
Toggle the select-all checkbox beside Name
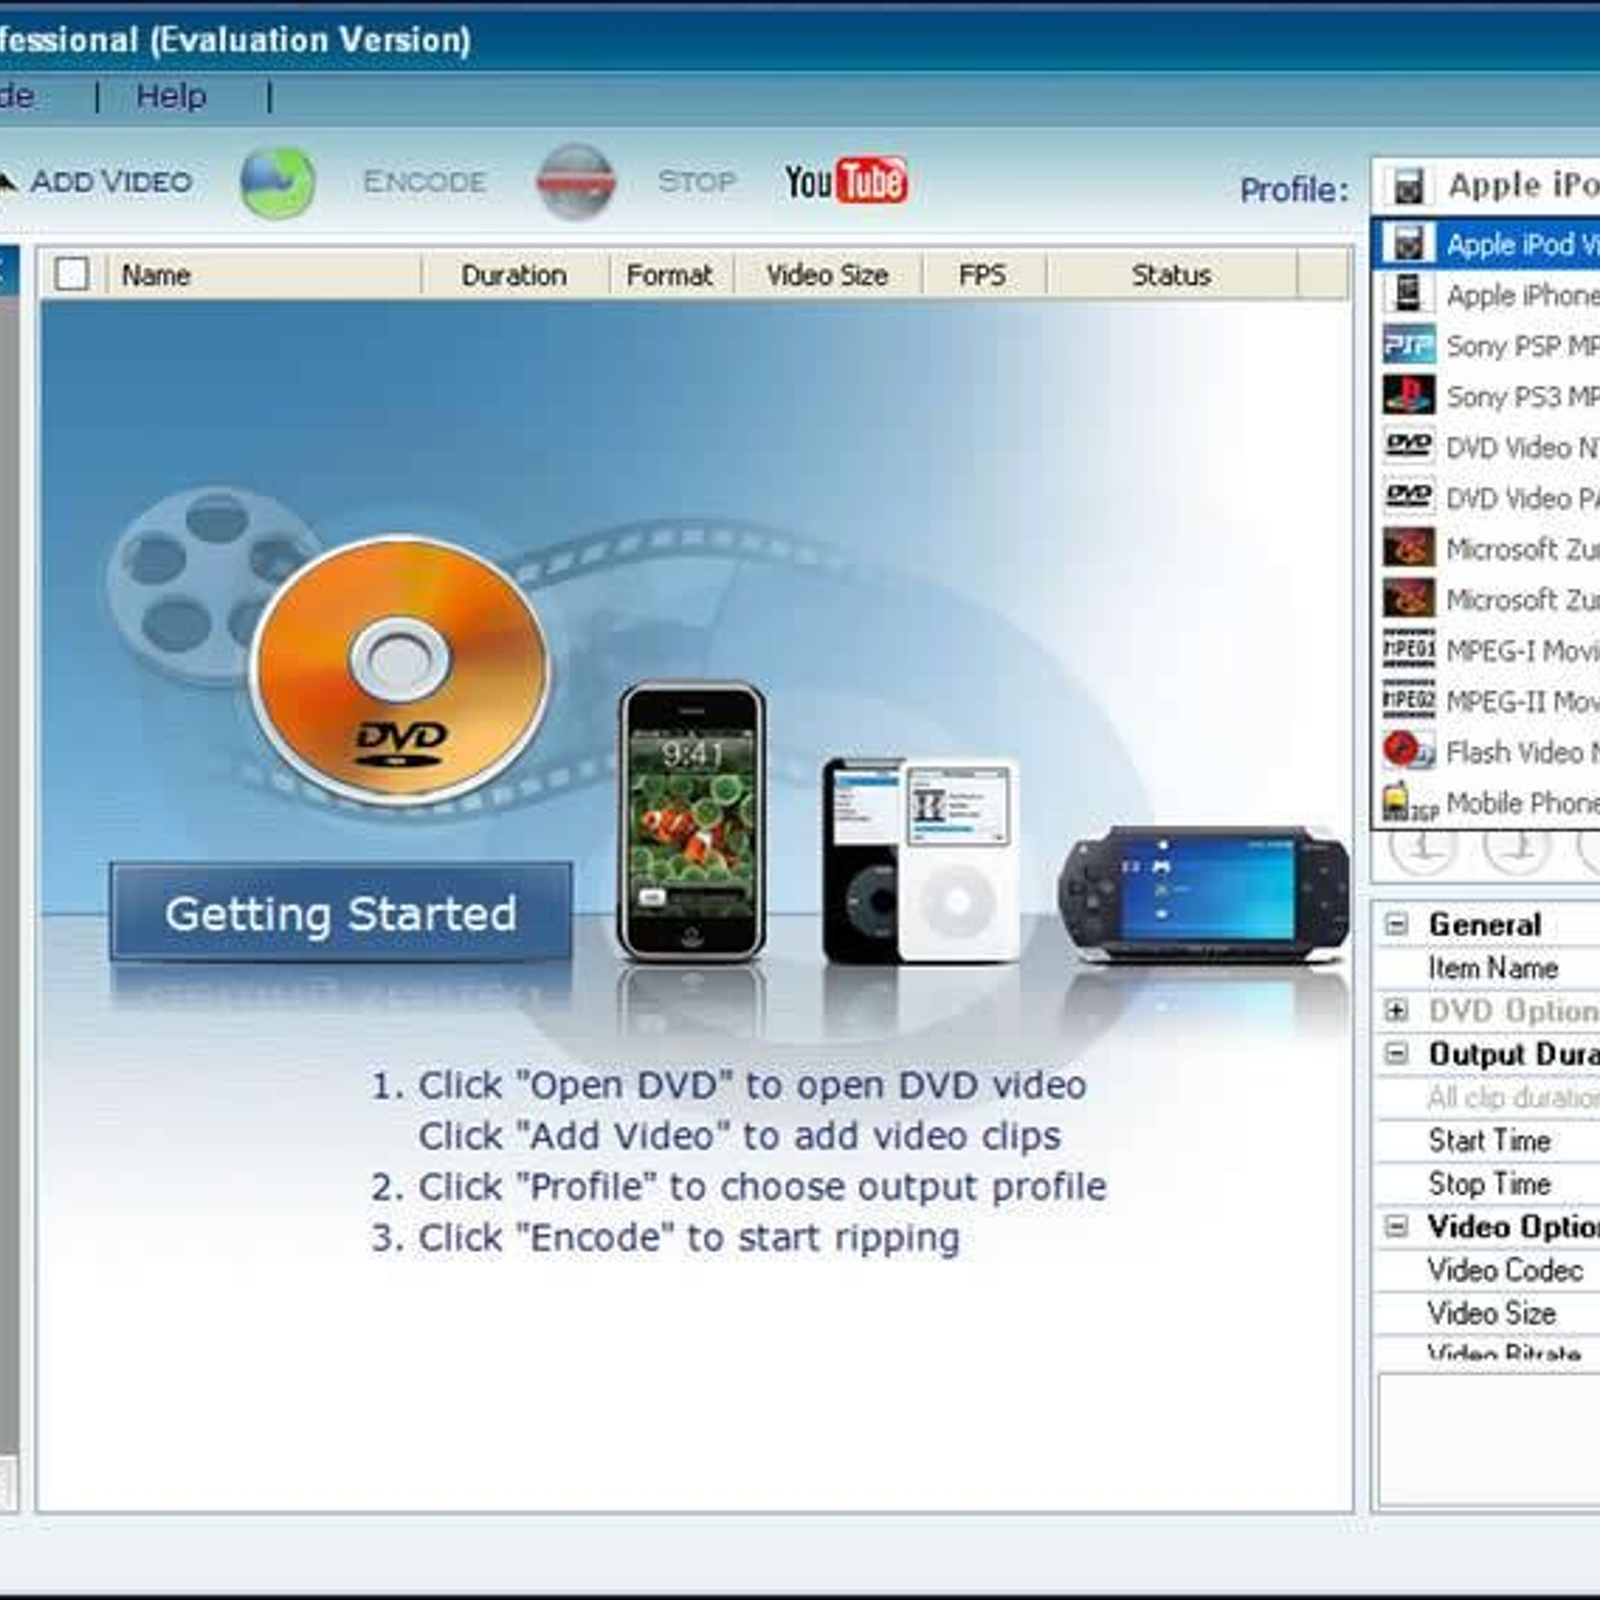[72, 274]
